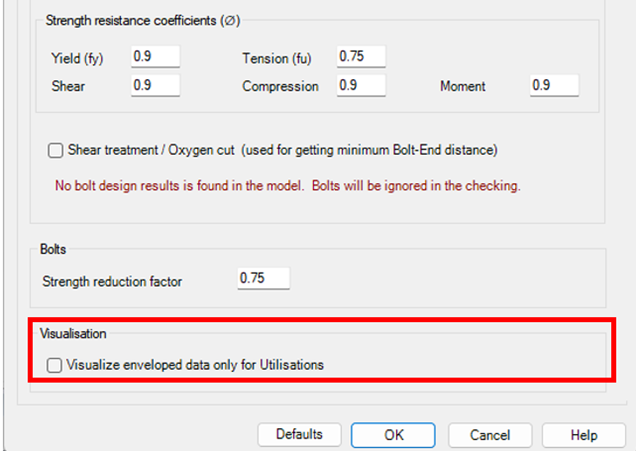
Task: Click the "Moment" label text
Action: 463,87
